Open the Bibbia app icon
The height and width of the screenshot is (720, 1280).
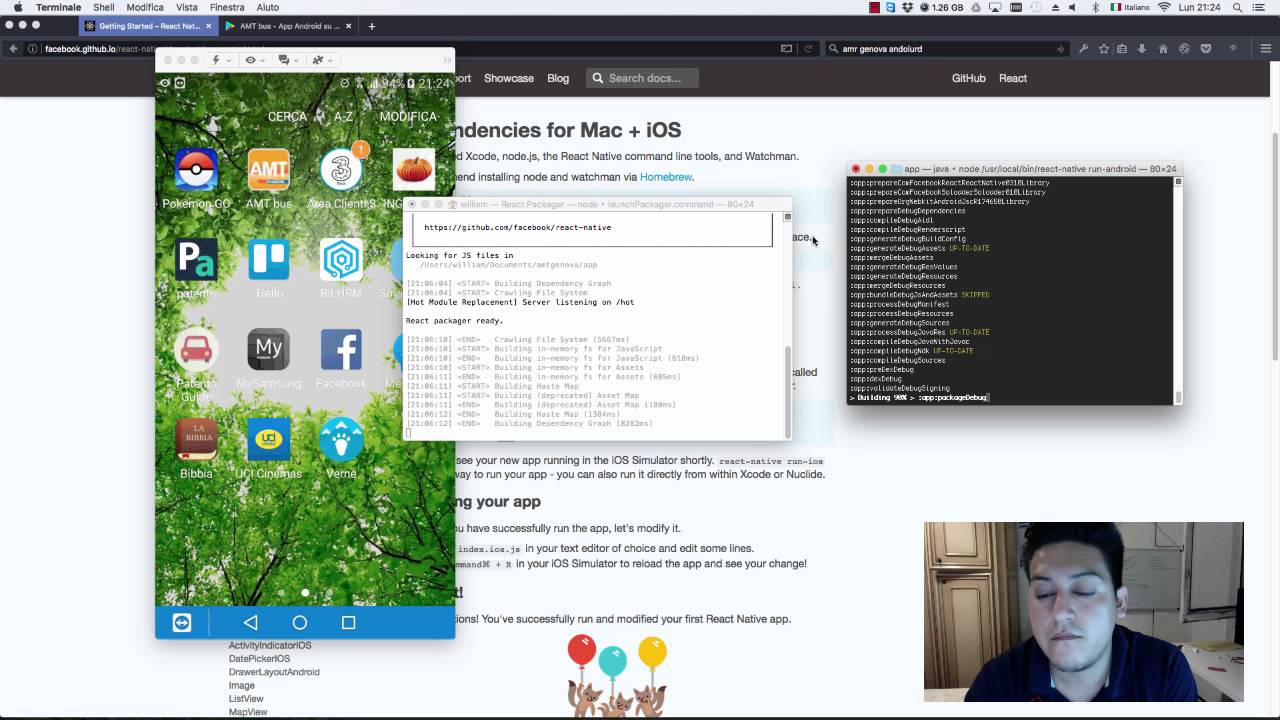[x=196, y=440]
